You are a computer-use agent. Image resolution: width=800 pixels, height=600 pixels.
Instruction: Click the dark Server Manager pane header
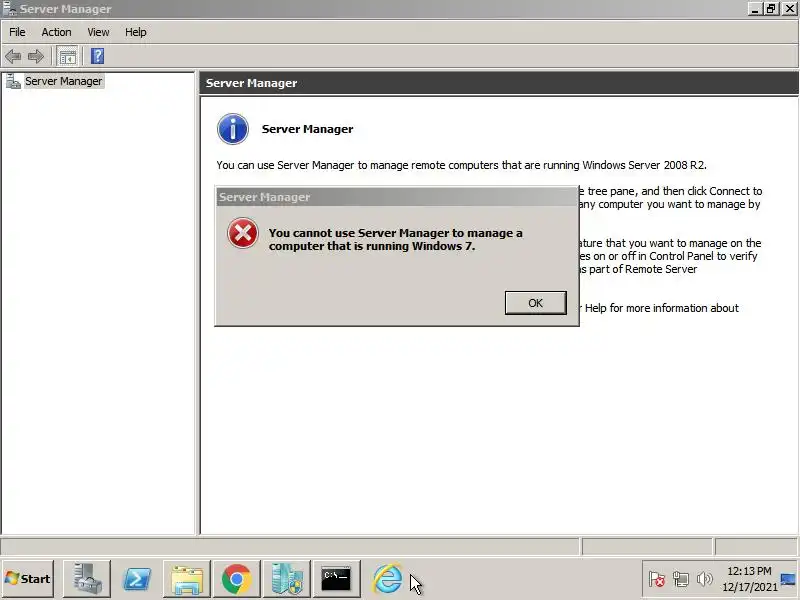pos(499,83)
